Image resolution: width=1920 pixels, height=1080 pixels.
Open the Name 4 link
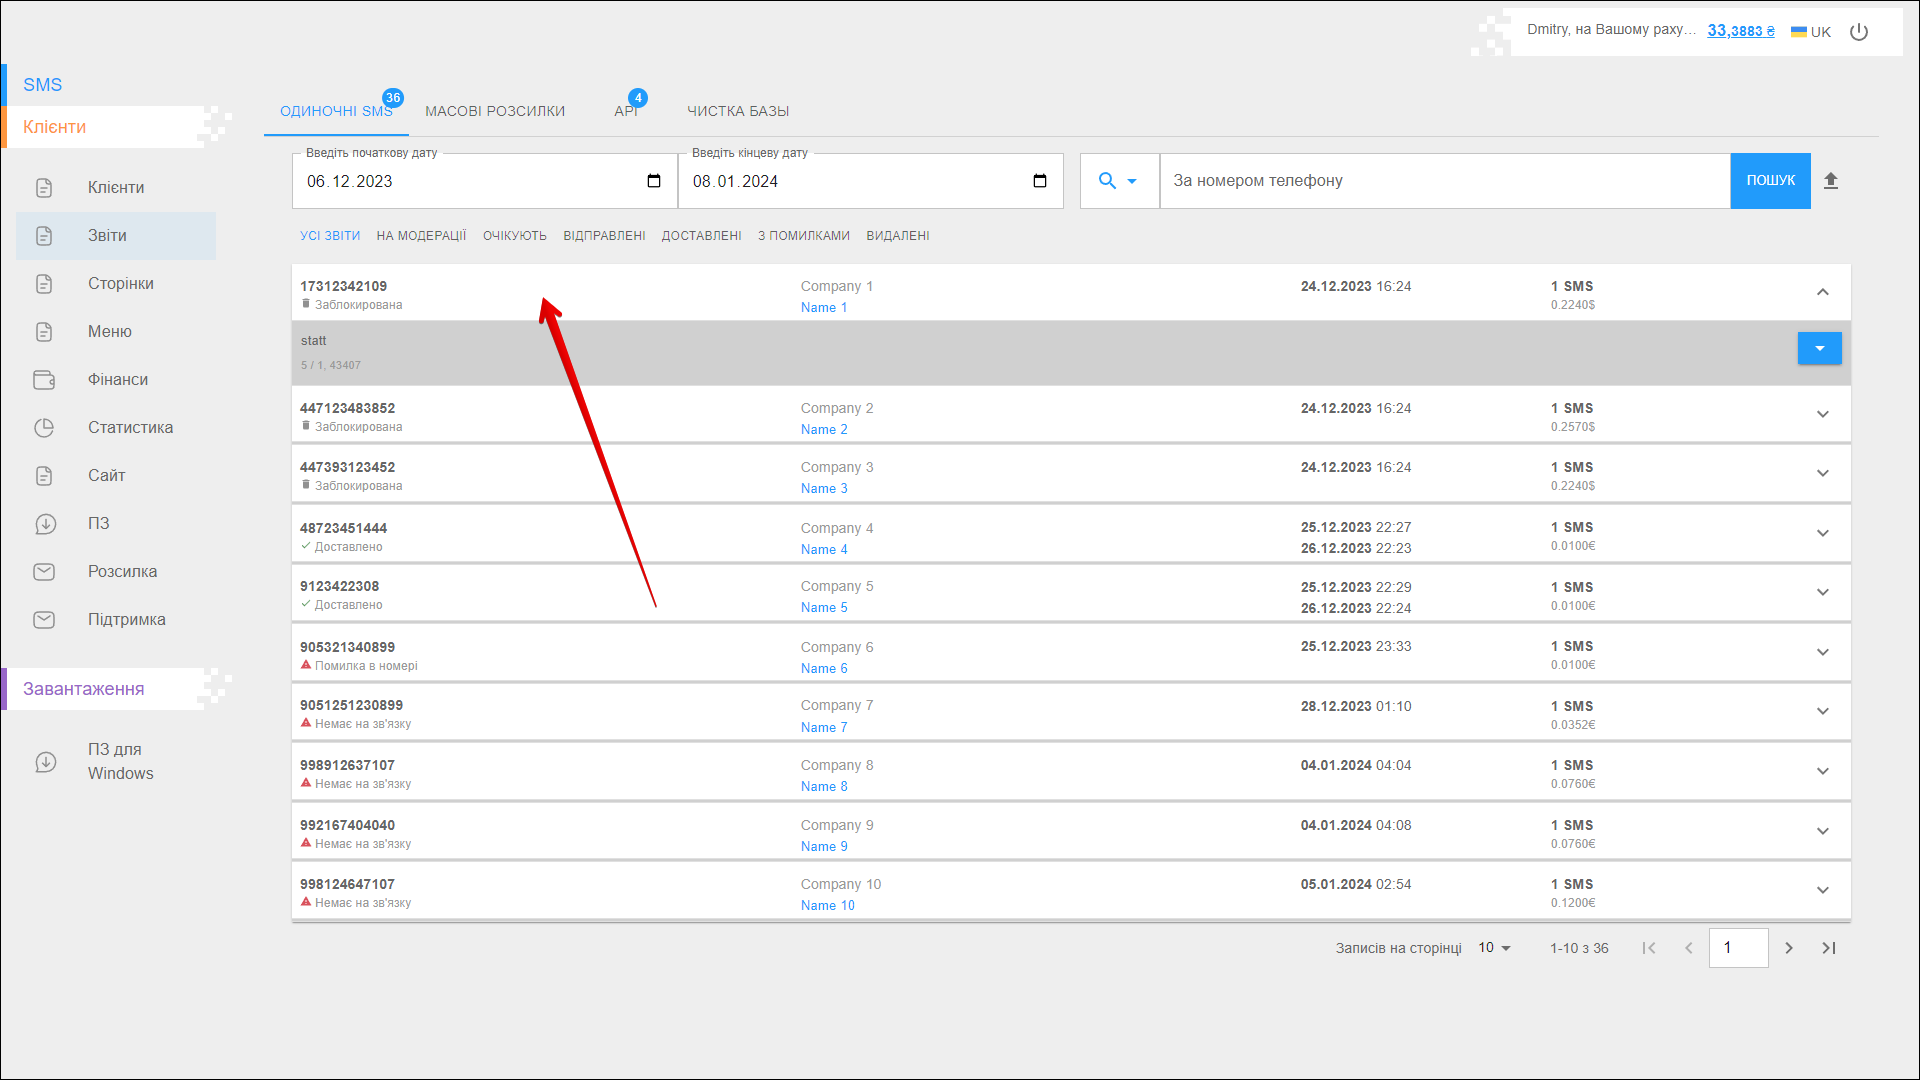pos(824,549)
